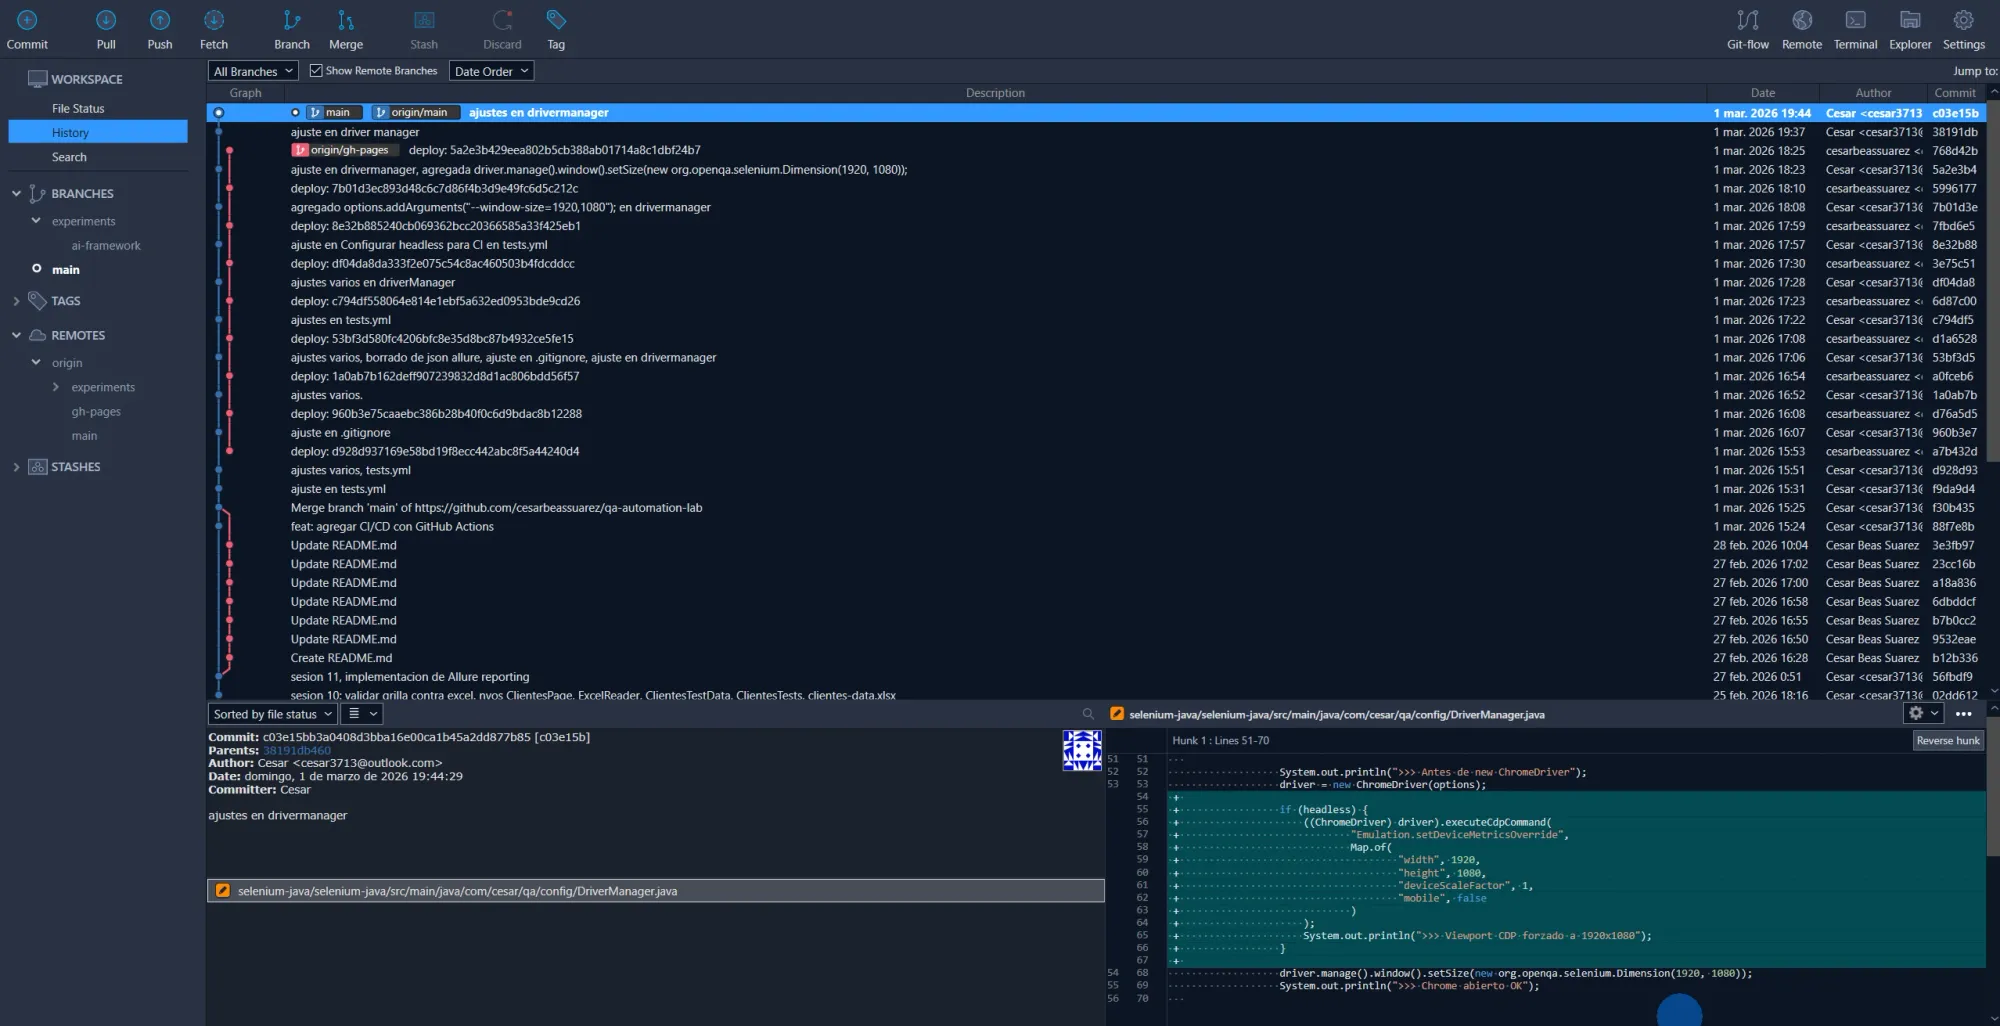Uncheck Show Remote Branches
Screen dimensions: 2000x1026
pyautogui.click(x=317, y=70)
